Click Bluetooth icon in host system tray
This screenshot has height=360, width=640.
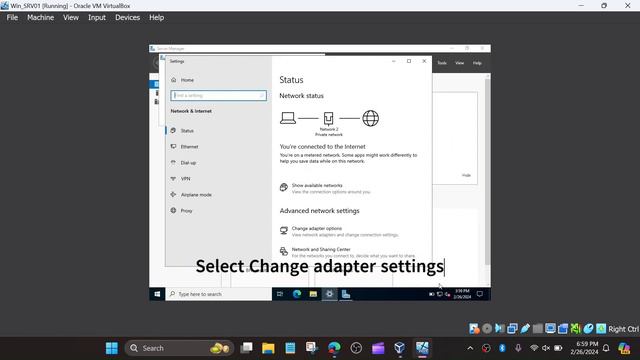tap(502, 348)
